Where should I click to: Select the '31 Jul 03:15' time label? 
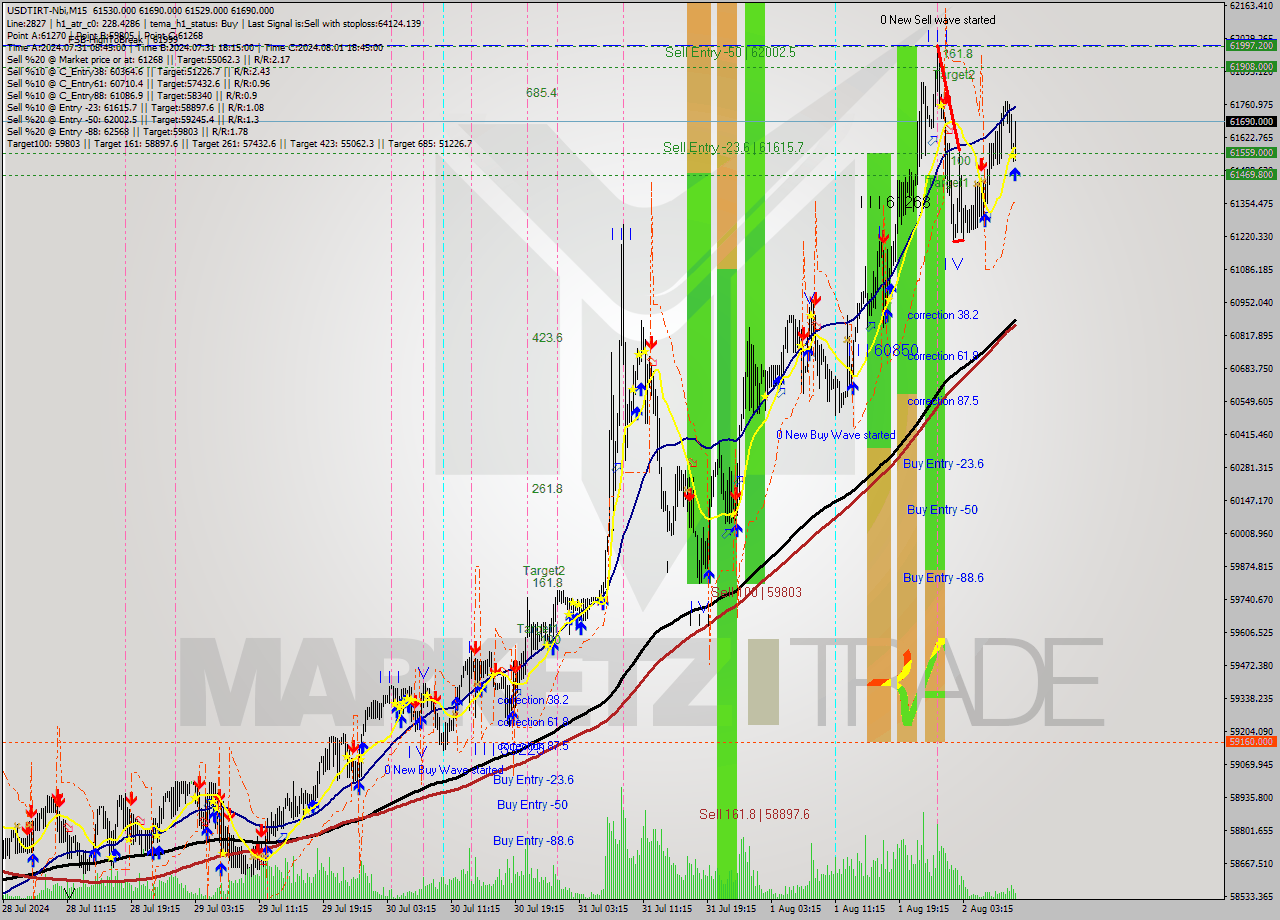[x=604, y=910]
